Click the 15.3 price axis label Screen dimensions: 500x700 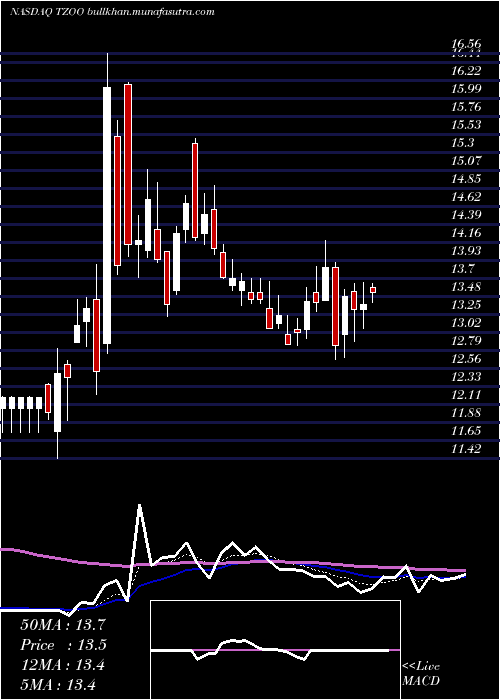pos(462,142)
